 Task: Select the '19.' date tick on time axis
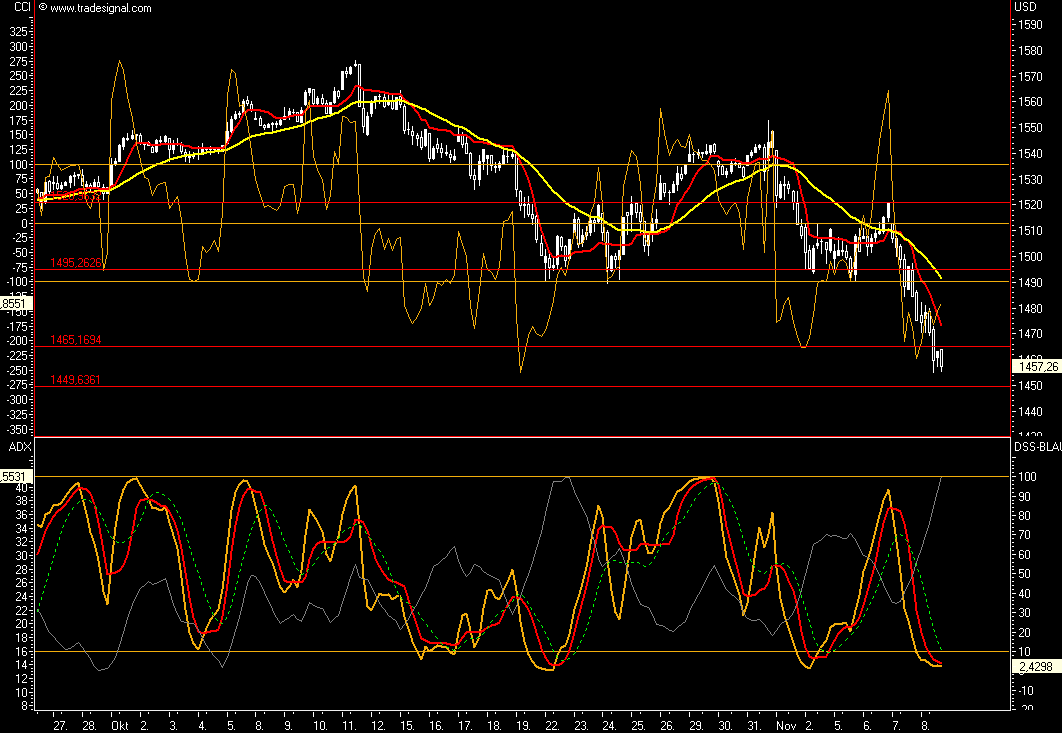(x=525, y=724)
